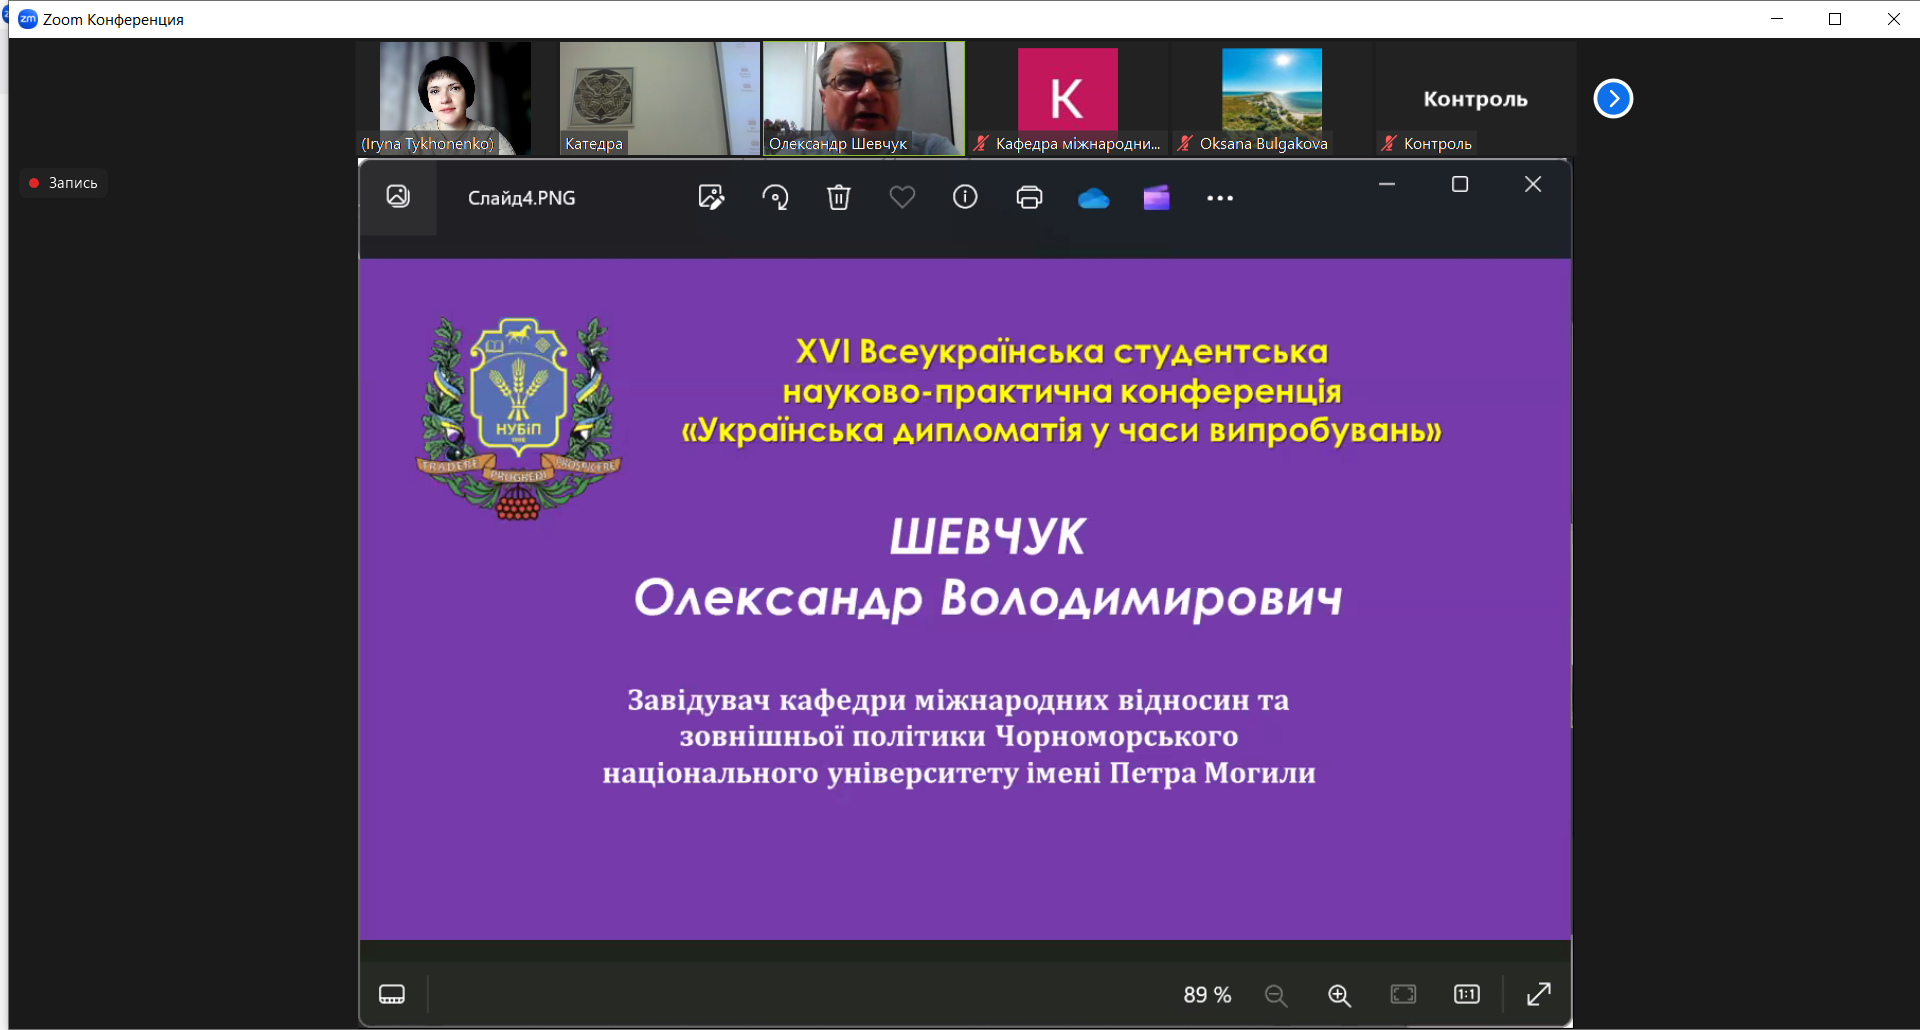Click the Кафедра міжнародни... participant tile
The width and height of the screenshot is (1920, 1030).
pyautogui.click(x=1068, y=98)
